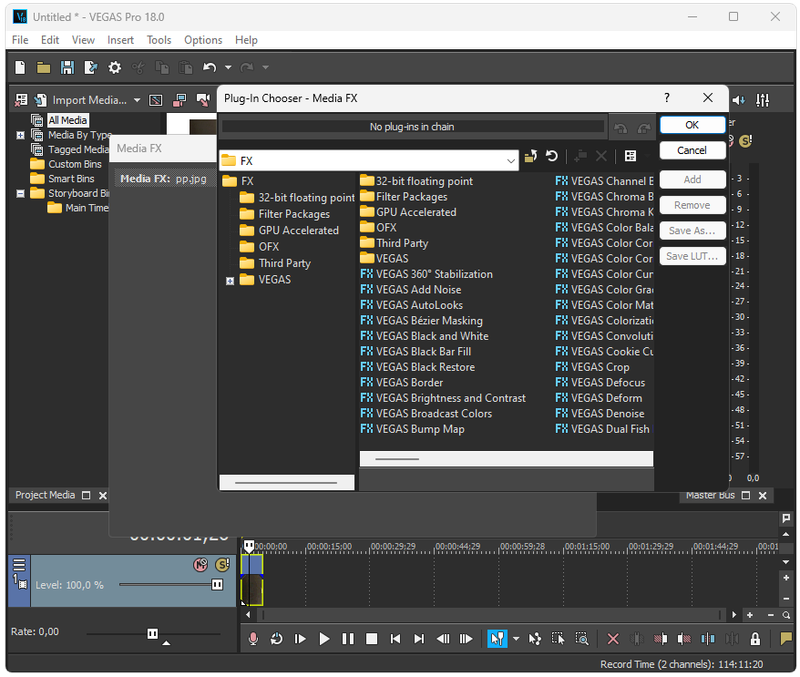The image size is (800, 677).
Task: Open the Tools menu
Action: (x=159, y=40)
